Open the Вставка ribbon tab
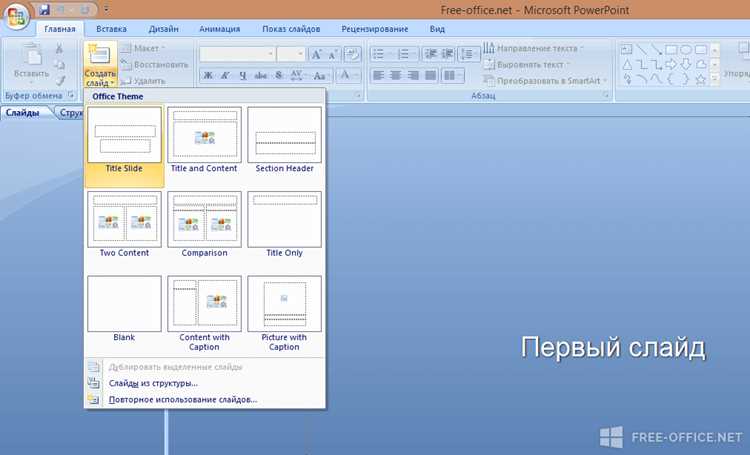Viewport: 750px width, 455px height. pyautogui.click(x=111, y=29)
